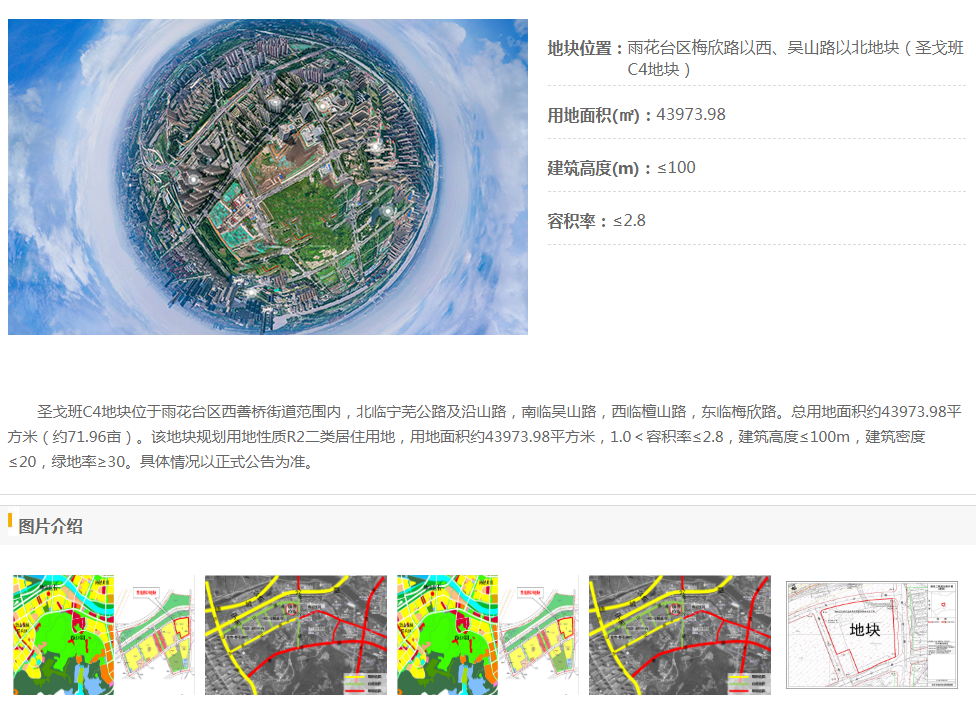Open the second grayscale satellite road map thumbnail
Screen dimensions: 976x706
click(x=679, y=634)
